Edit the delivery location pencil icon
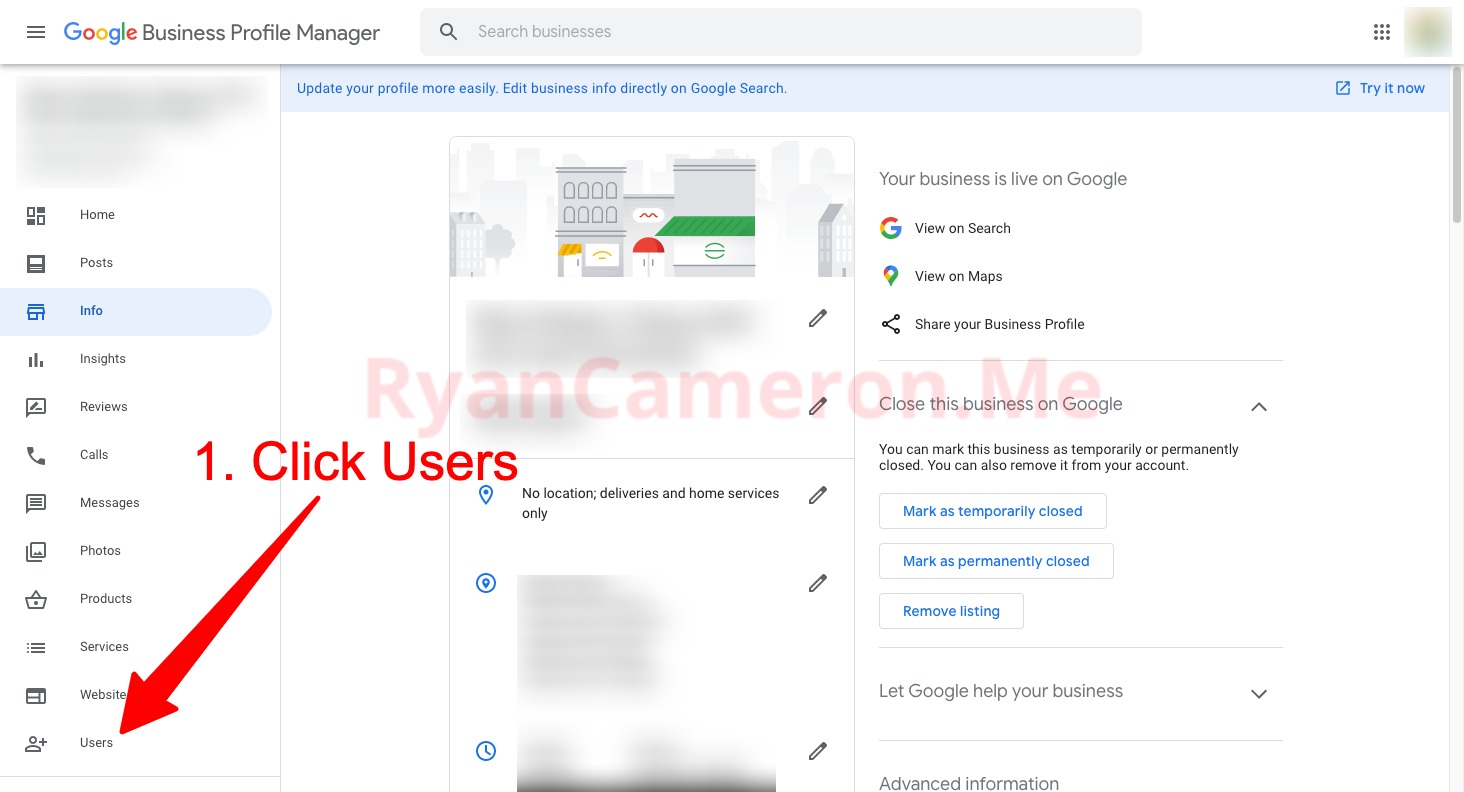 pos(818,495)
